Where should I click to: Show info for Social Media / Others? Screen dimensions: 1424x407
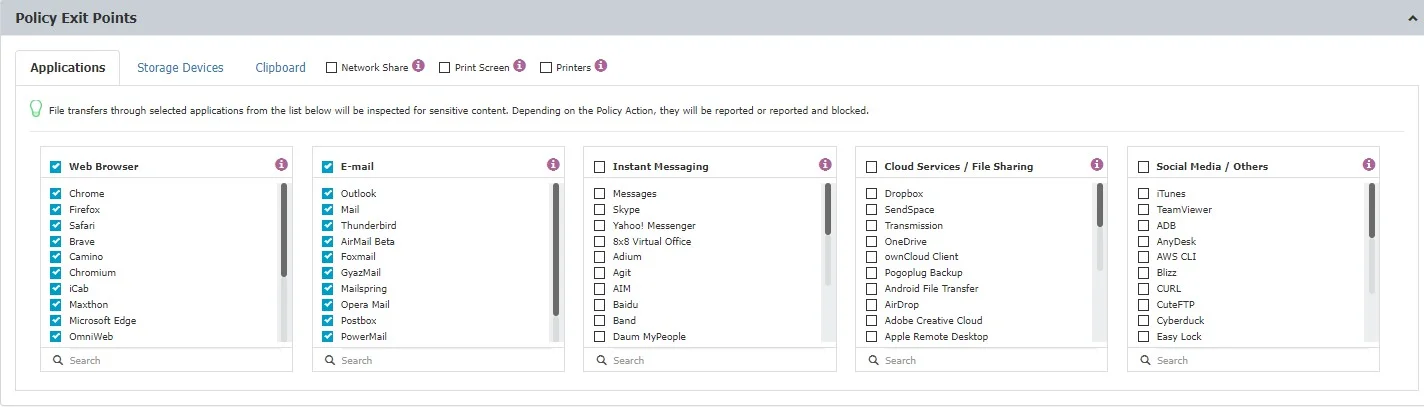point(1369,164)
